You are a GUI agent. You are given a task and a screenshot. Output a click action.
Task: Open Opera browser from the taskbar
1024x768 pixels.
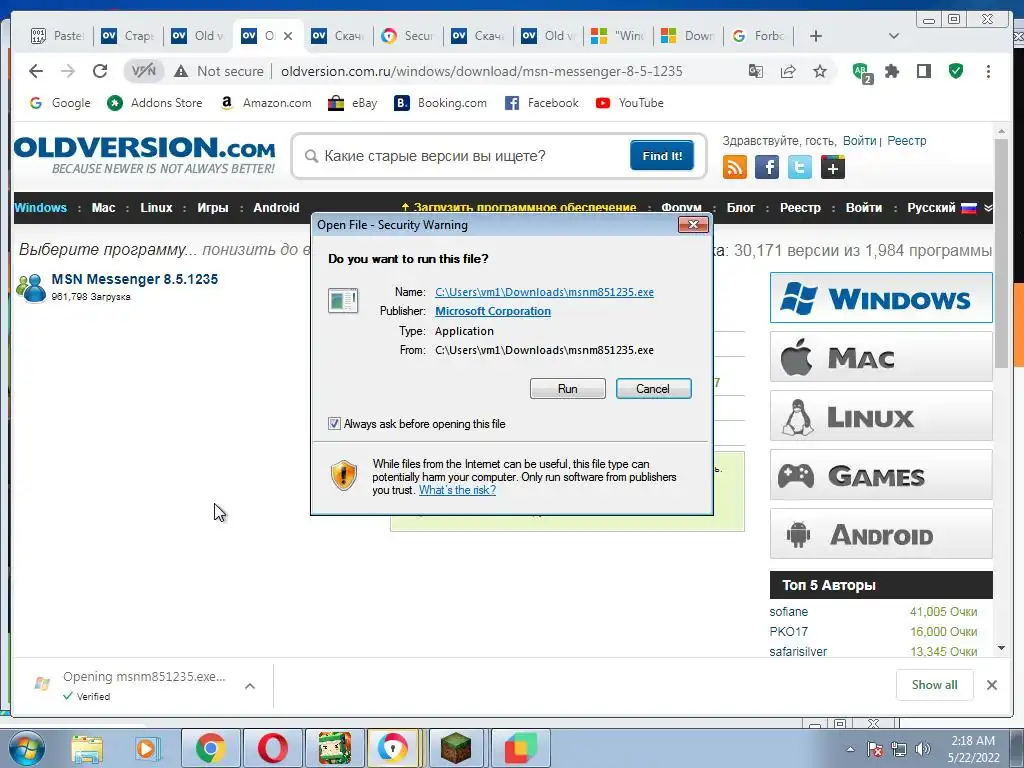[273, 748]
